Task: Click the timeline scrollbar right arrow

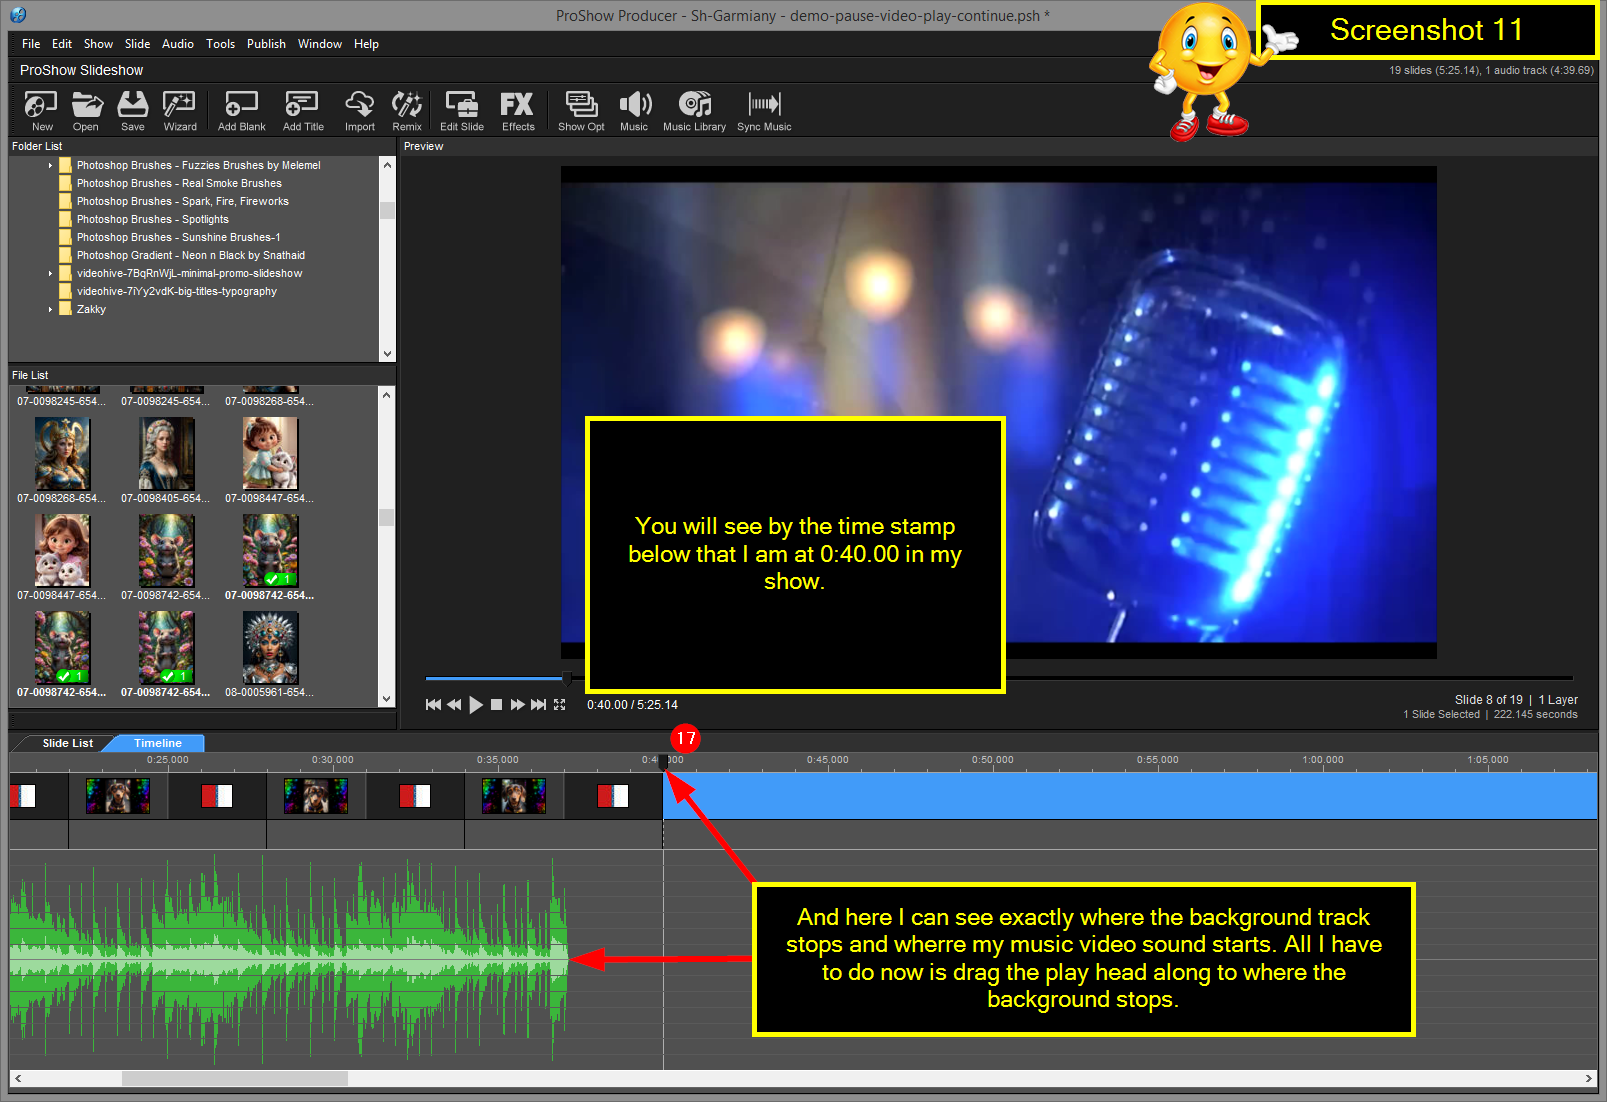Action: (1589, 1079)
